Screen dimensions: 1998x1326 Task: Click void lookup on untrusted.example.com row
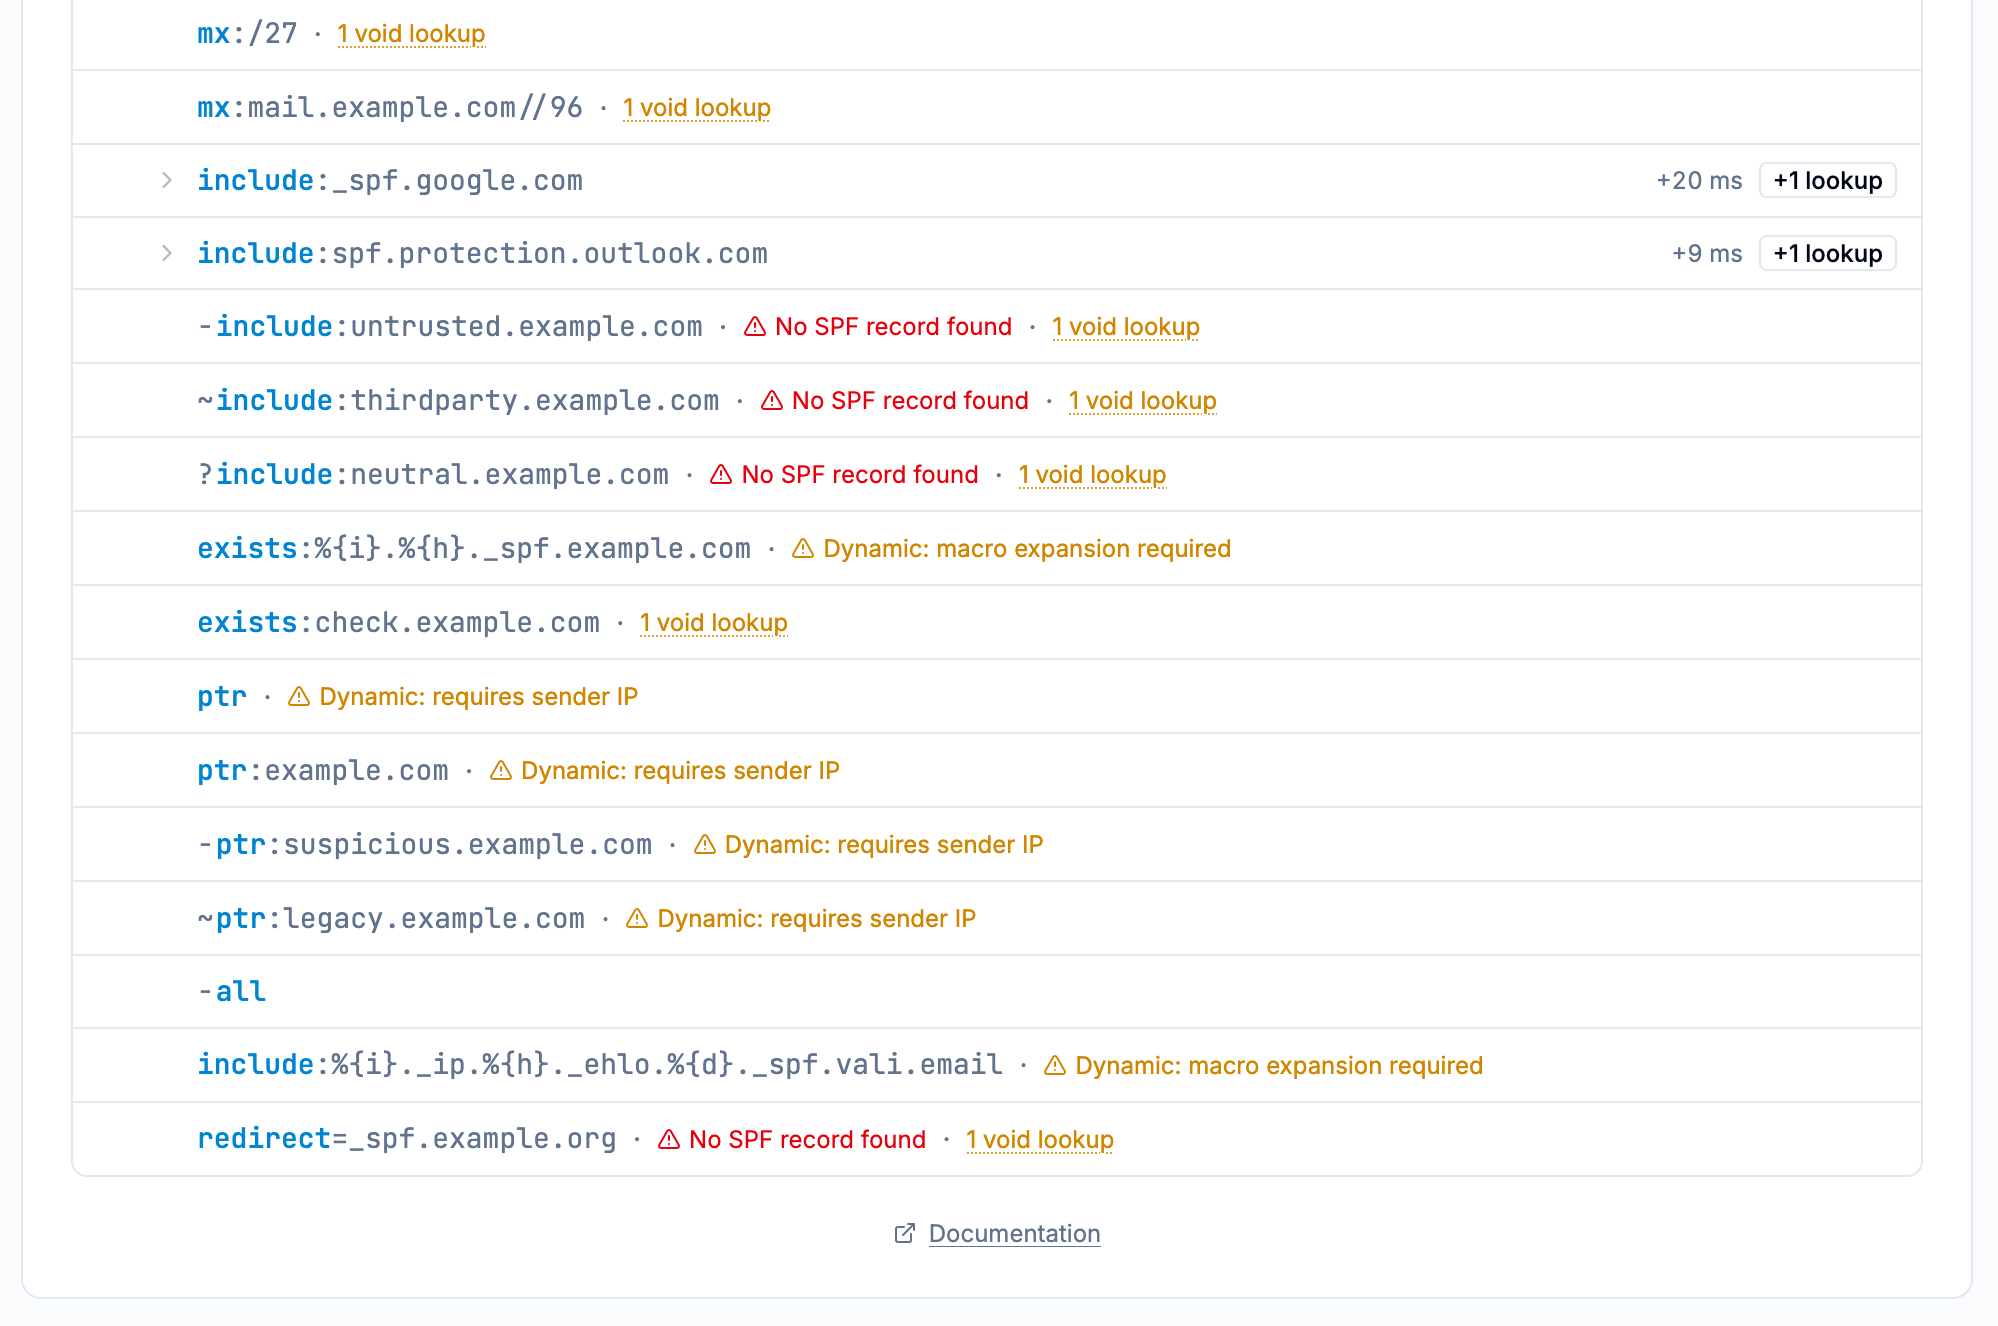pyautogui.click(x=1126, y=326)
